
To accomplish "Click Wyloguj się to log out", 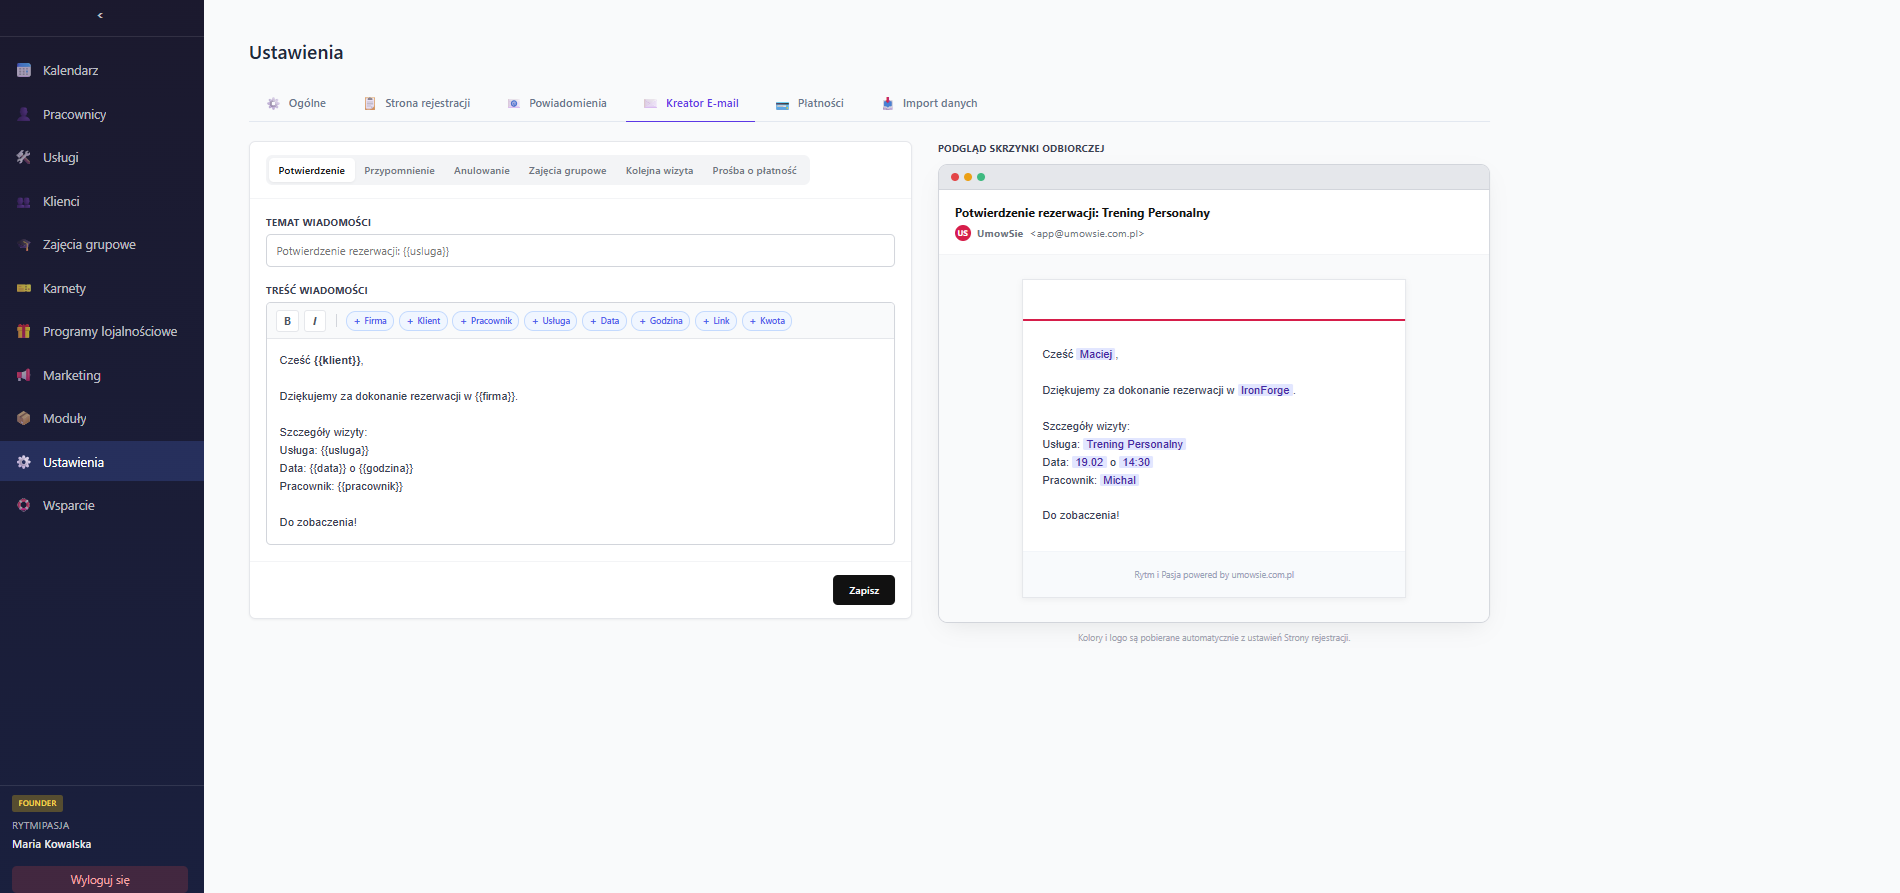I will tap(100, 880).
